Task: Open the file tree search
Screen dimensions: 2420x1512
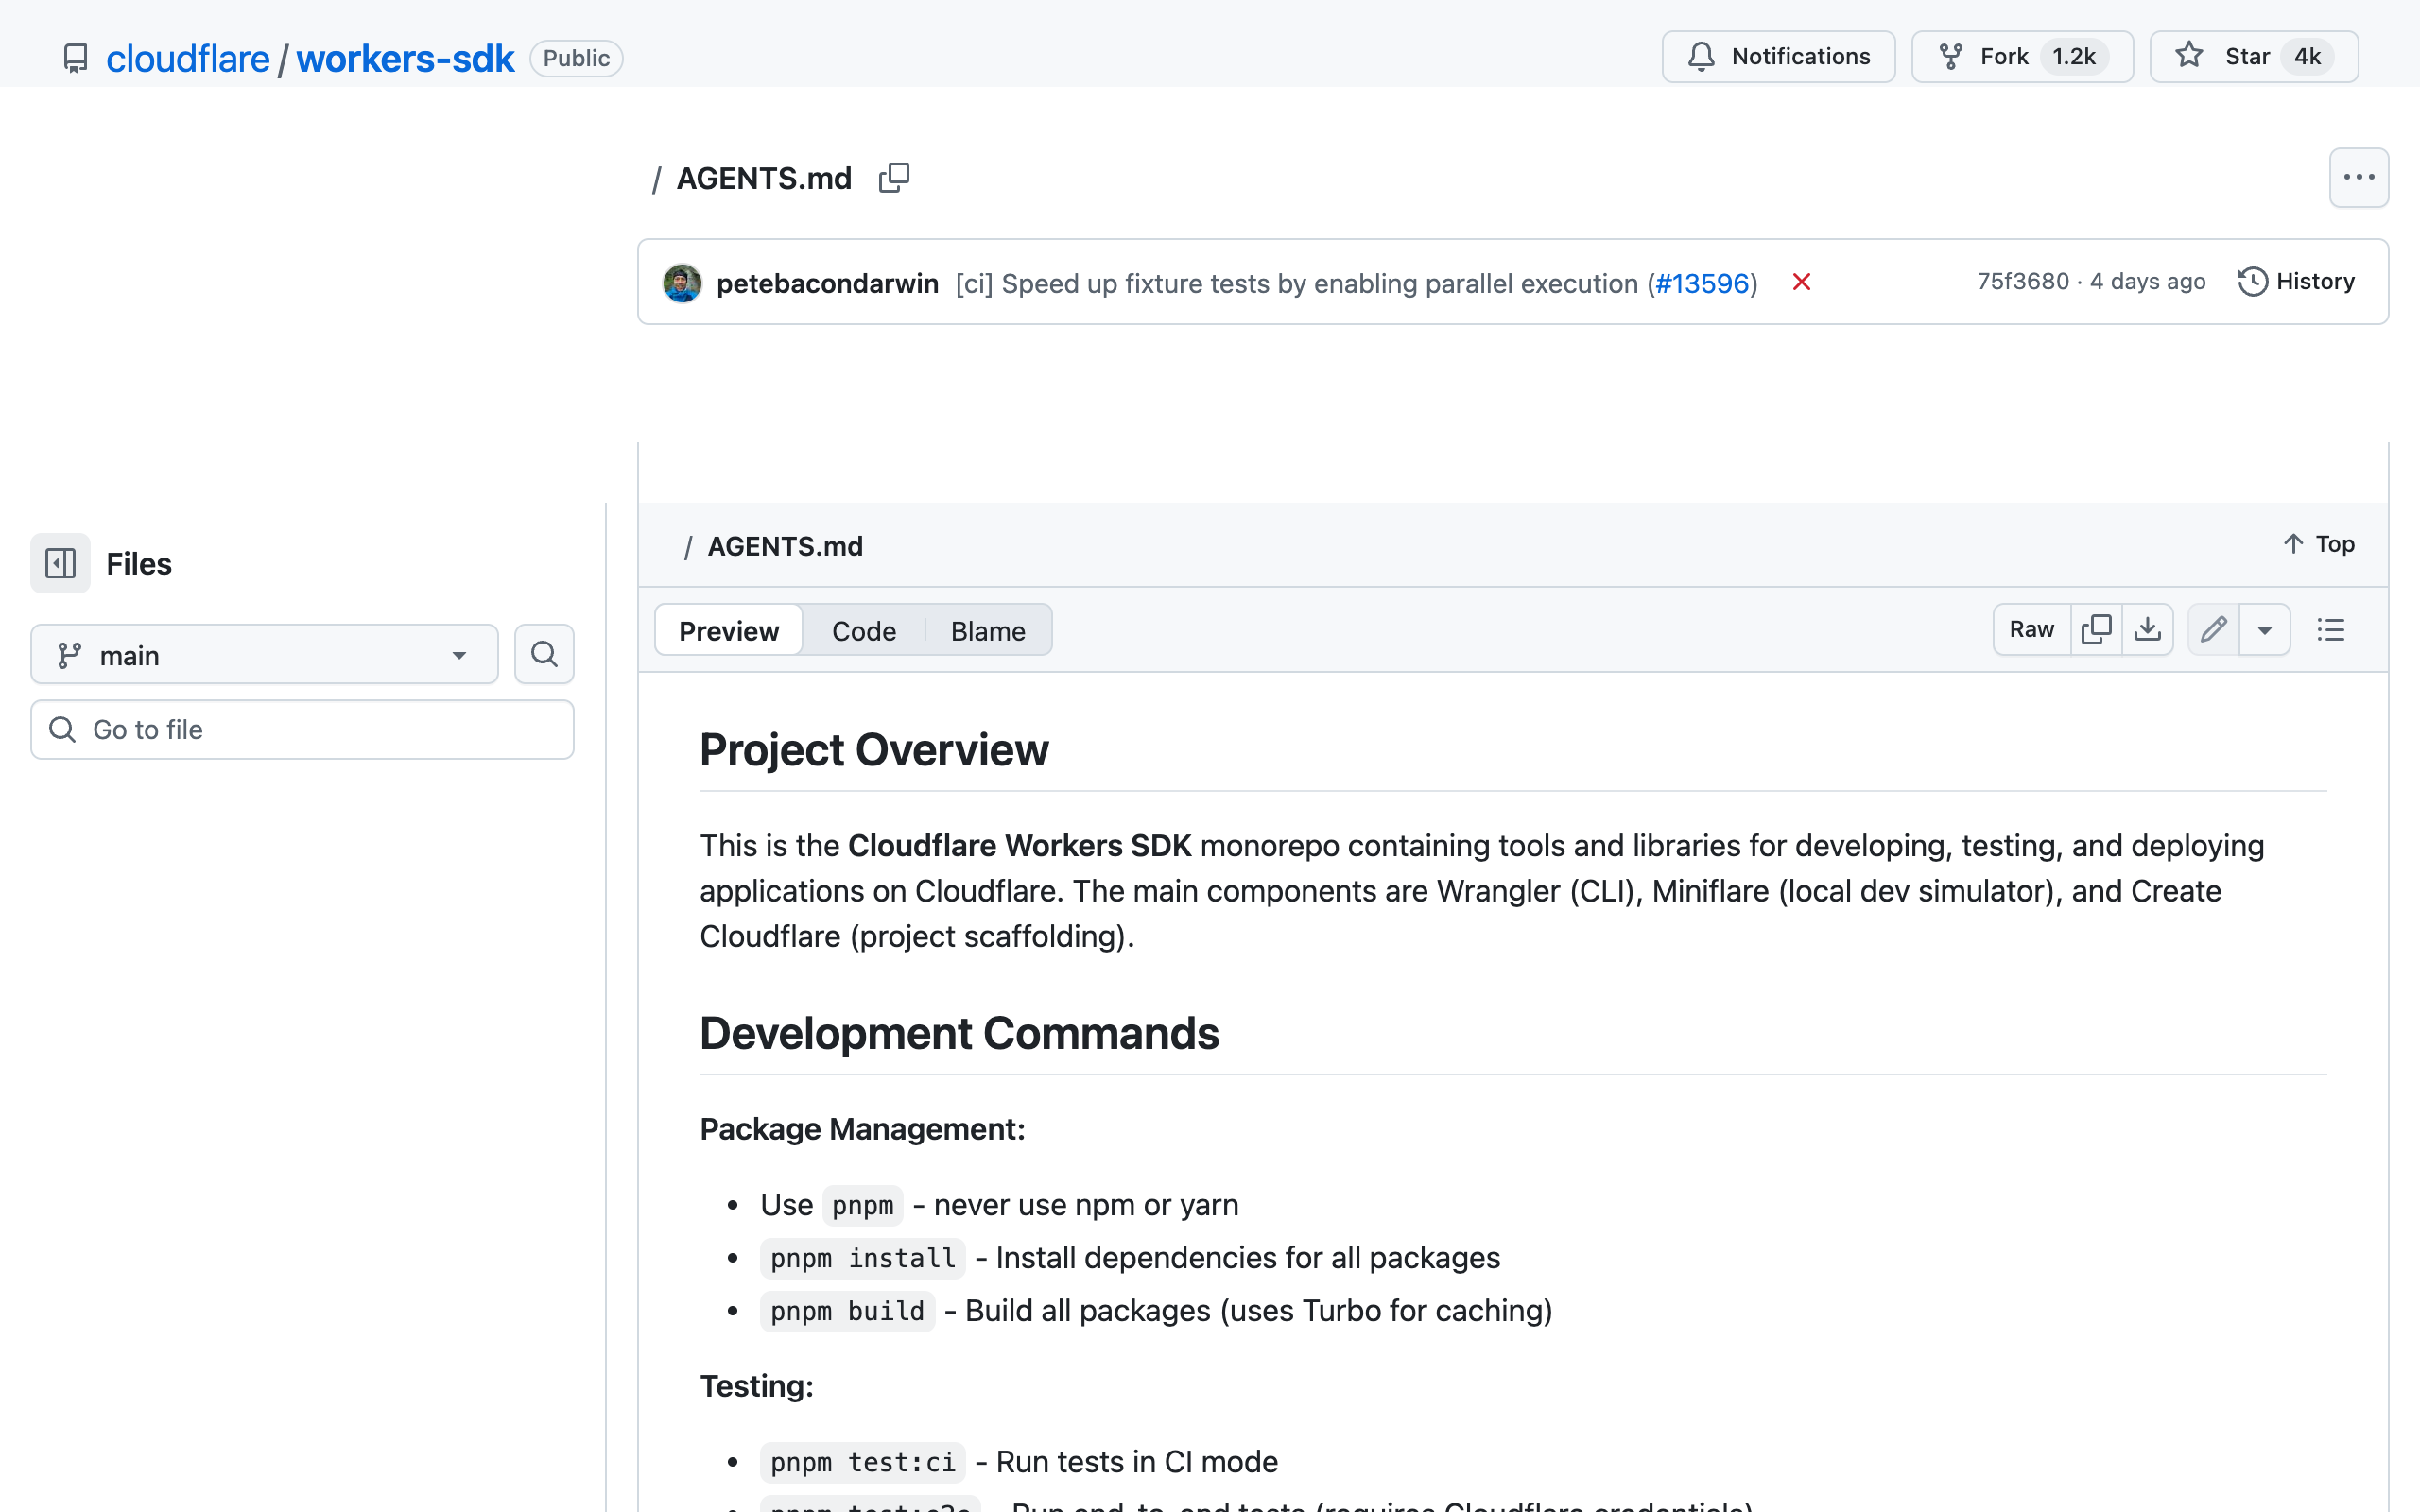Action: pyautogui.click(x=544, y=654)
